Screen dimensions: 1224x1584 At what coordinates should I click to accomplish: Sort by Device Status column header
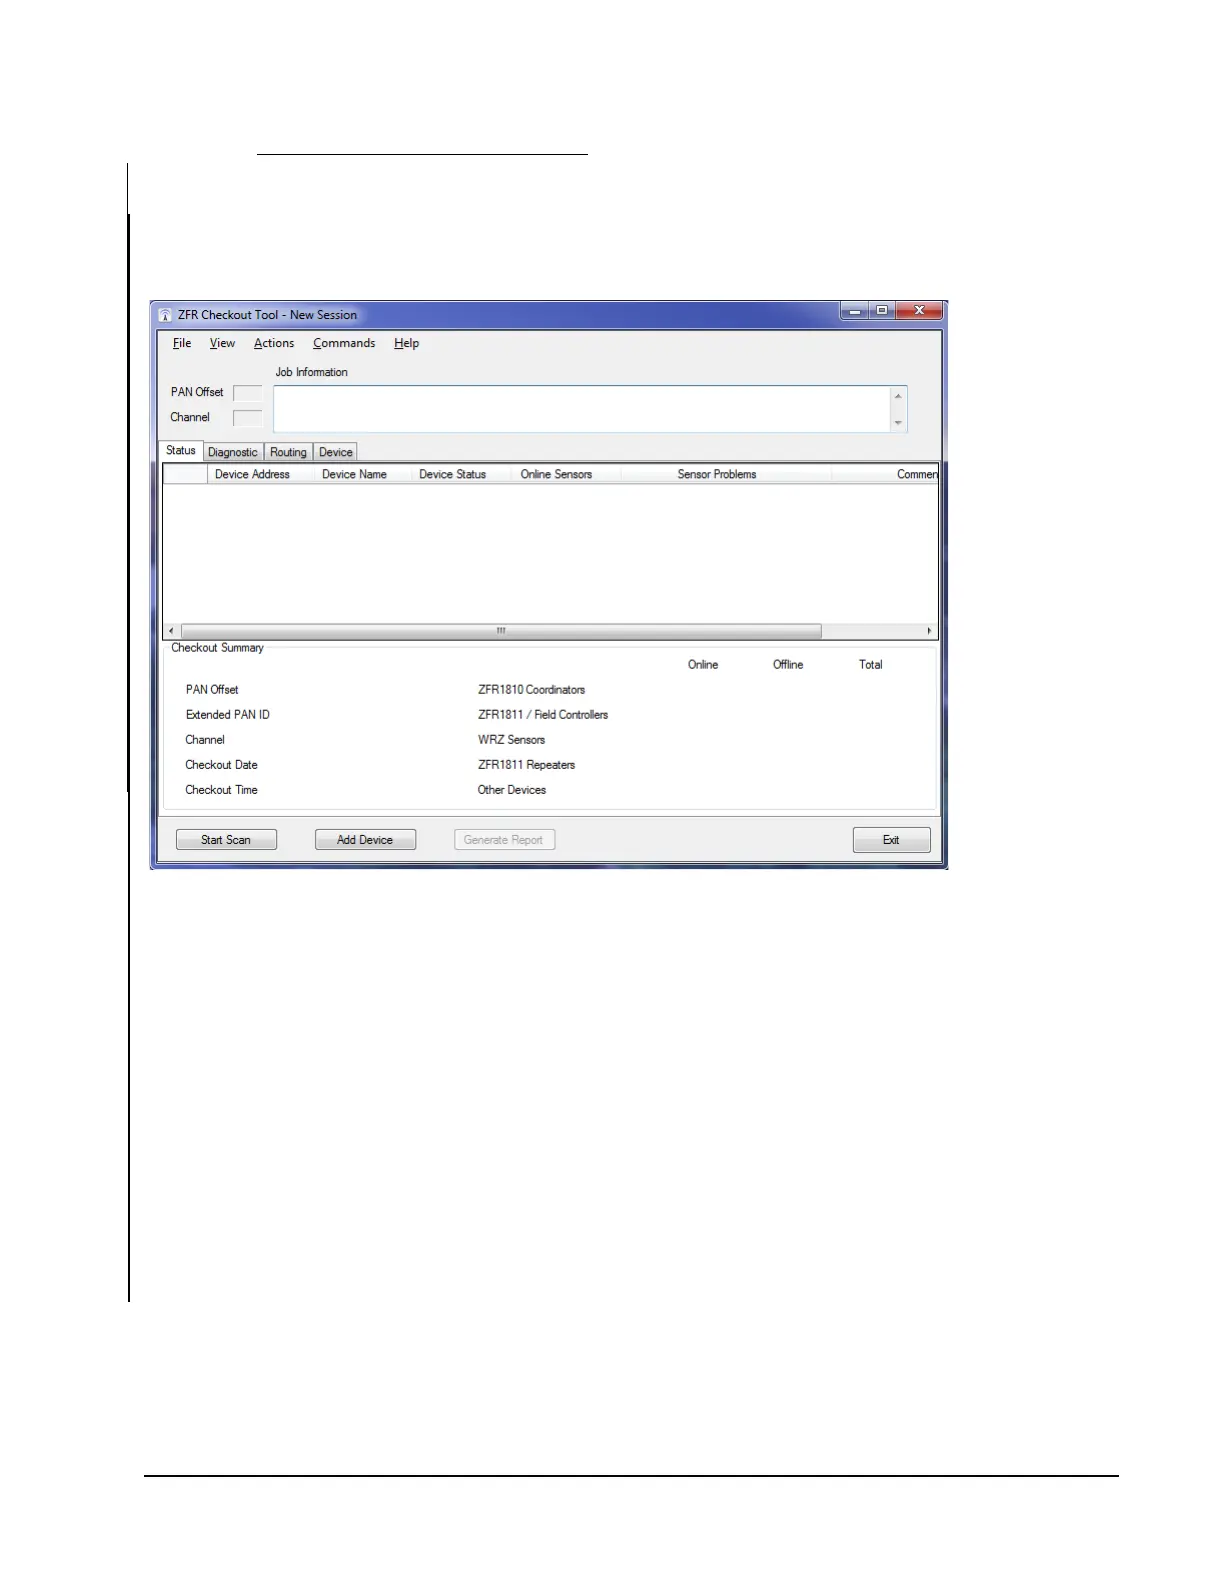[461, 474]
